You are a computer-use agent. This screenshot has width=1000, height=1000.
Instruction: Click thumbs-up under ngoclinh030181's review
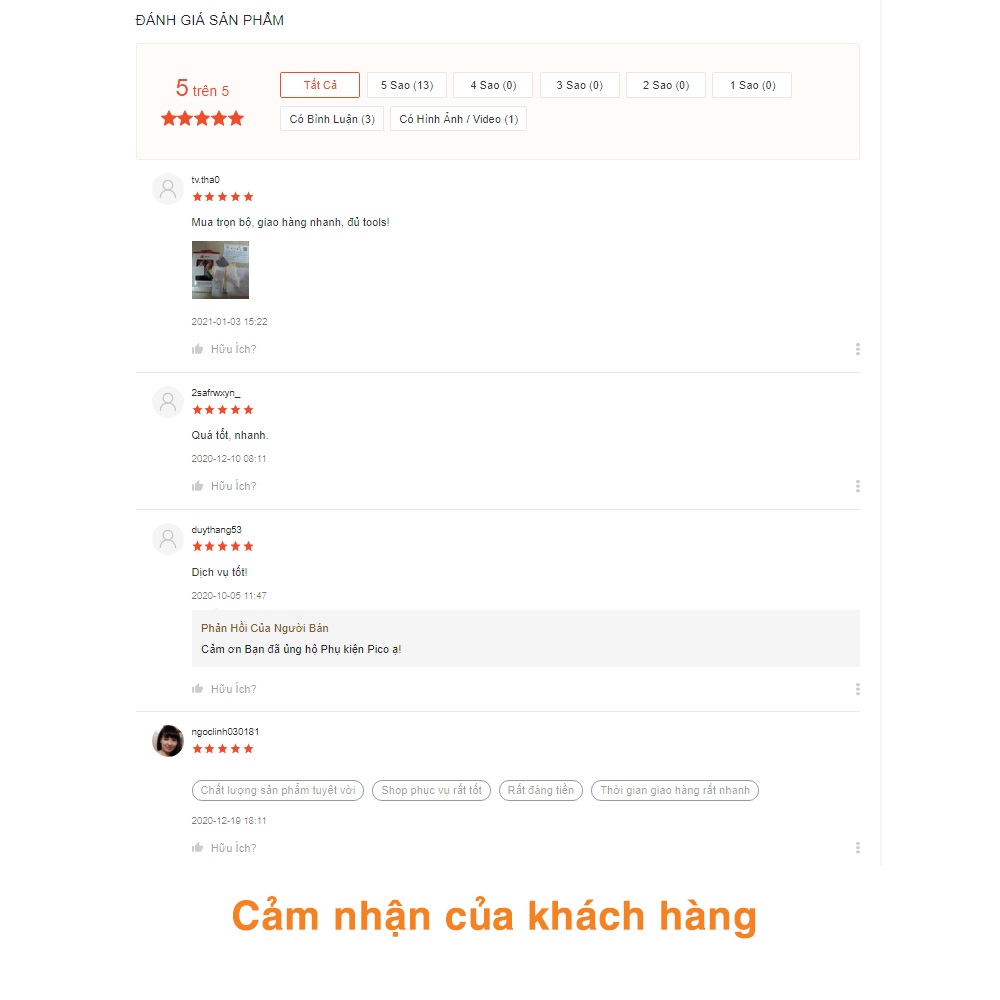click(197, 848)
